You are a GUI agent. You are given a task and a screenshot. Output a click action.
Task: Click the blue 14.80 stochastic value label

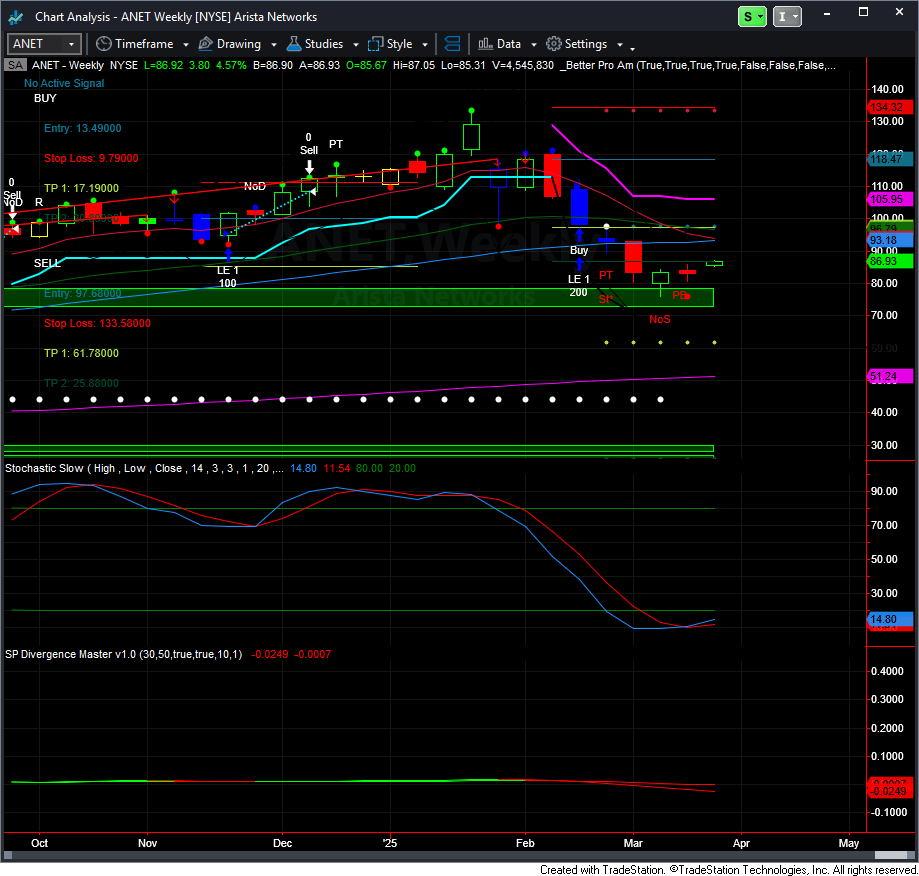coord(889,619)
